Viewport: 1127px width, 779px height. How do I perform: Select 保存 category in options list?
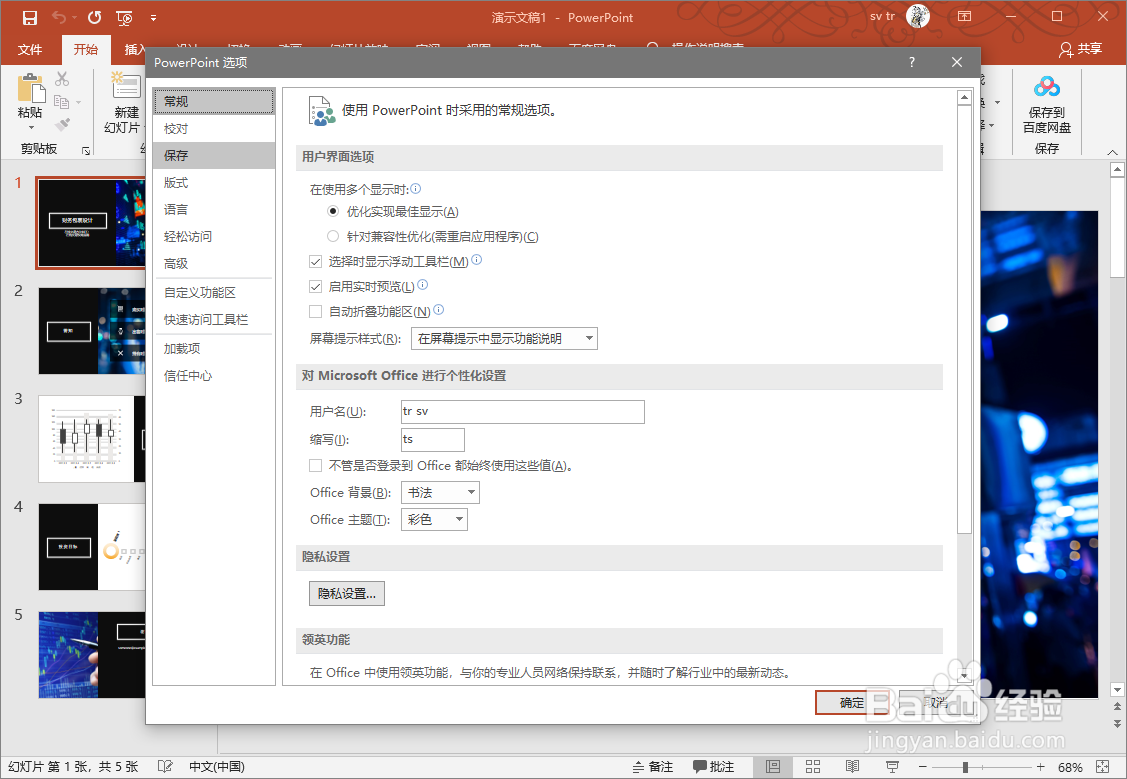213,155
